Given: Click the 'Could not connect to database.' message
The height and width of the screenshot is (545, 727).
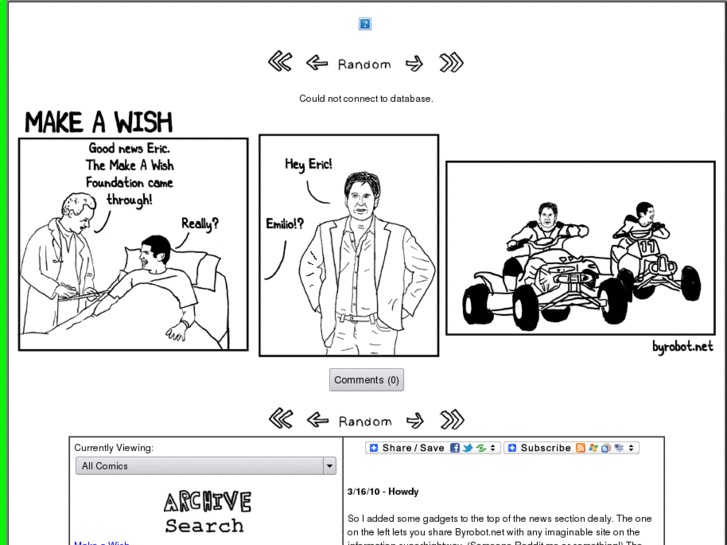Looking at the screenshot, I should click(x=366, y=98).
